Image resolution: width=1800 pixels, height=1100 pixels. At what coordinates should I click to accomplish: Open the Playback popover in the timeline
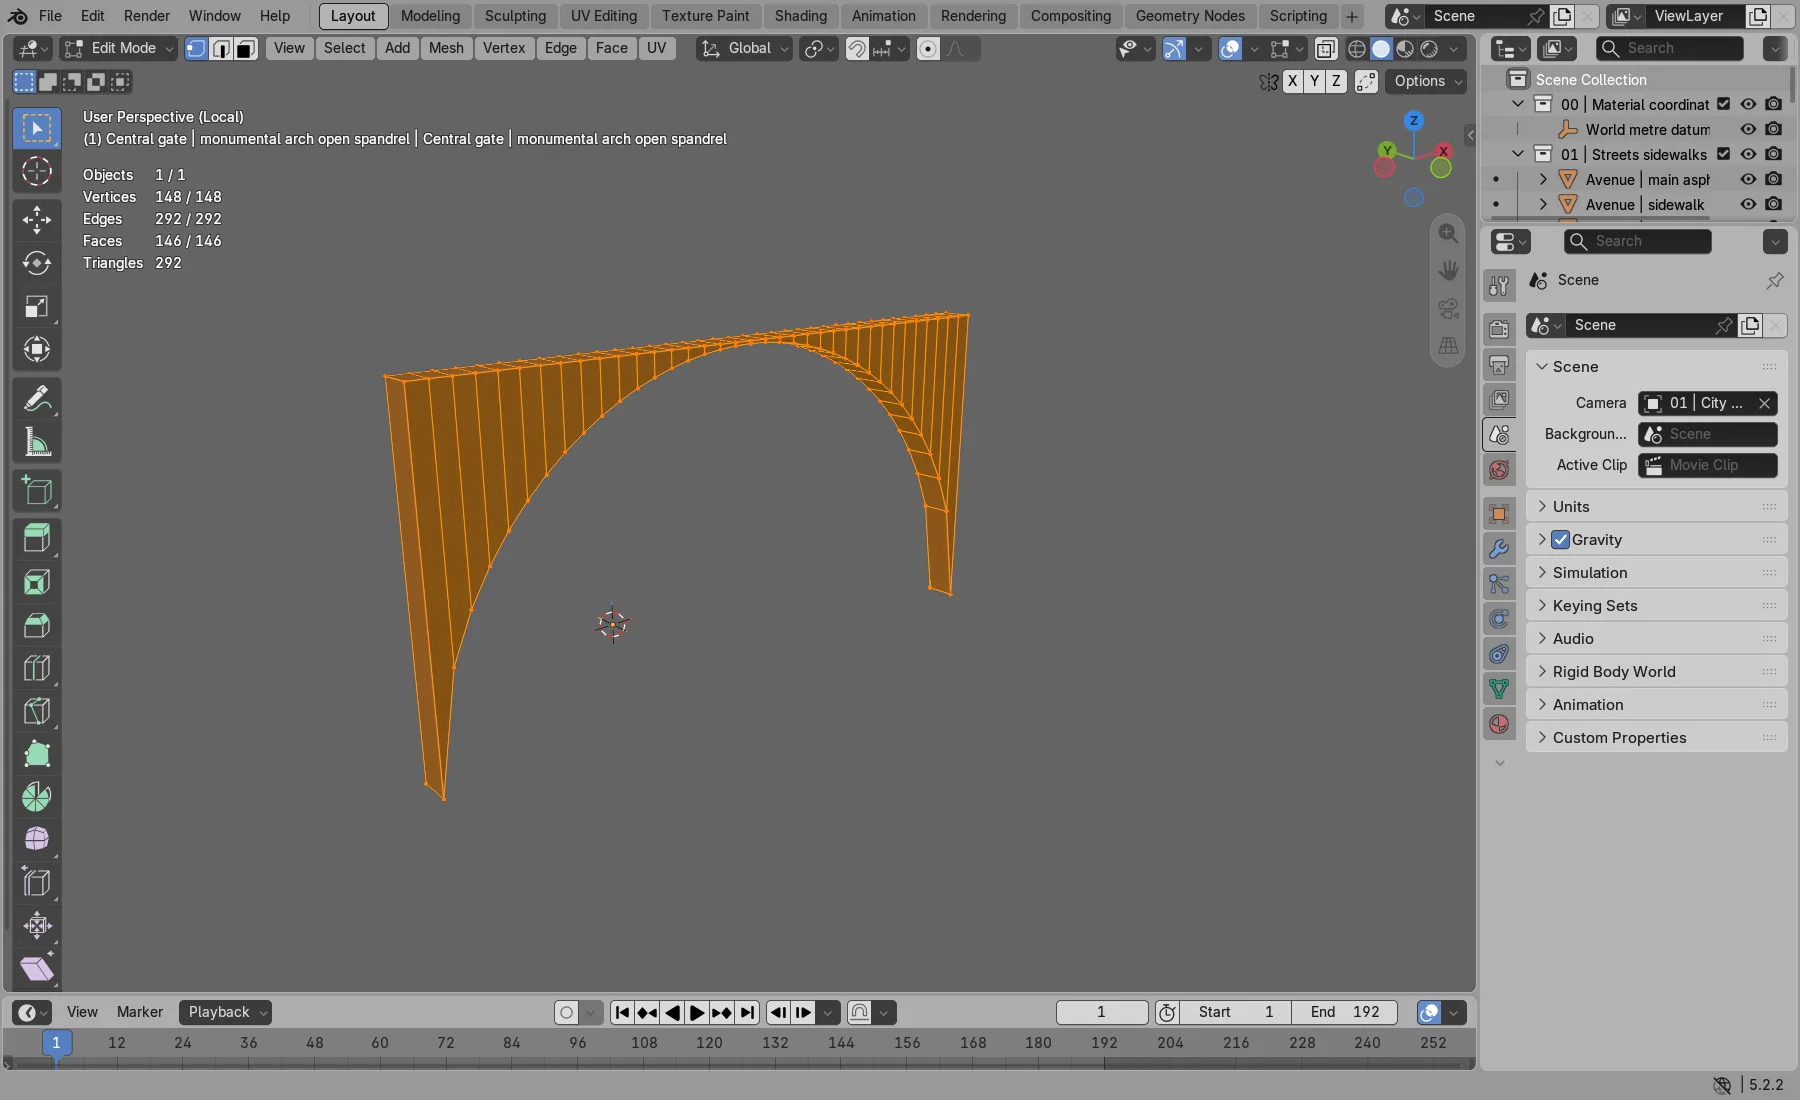[x=226, y=1012]
